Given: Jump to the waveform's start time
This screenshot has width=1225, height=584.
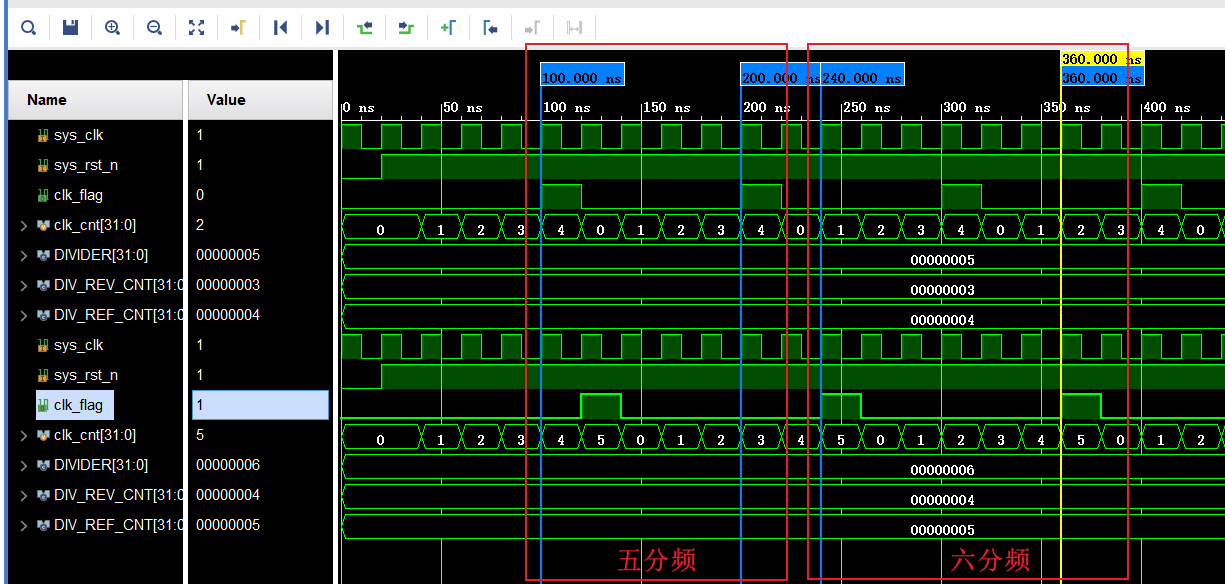Looking at the screenshot, I should [280, 28].
